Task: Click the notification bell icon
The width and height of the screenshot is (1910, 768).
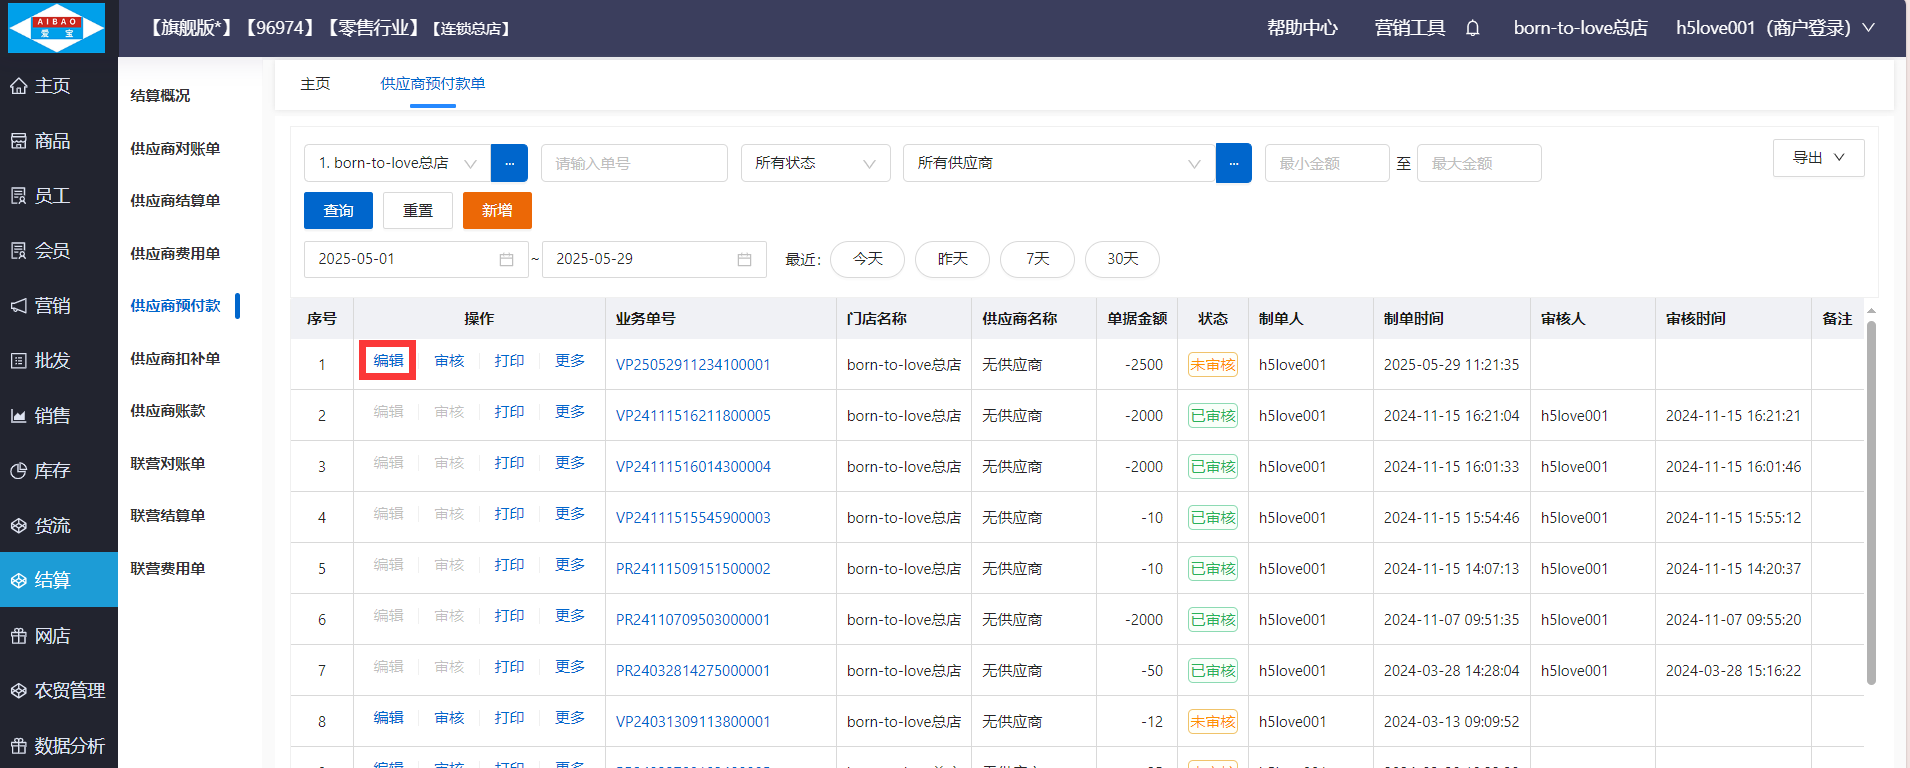Action: (1472, 28)
